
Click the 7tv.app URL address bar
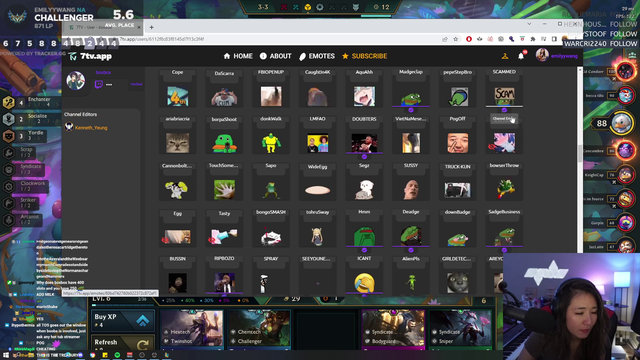[278, 39]
